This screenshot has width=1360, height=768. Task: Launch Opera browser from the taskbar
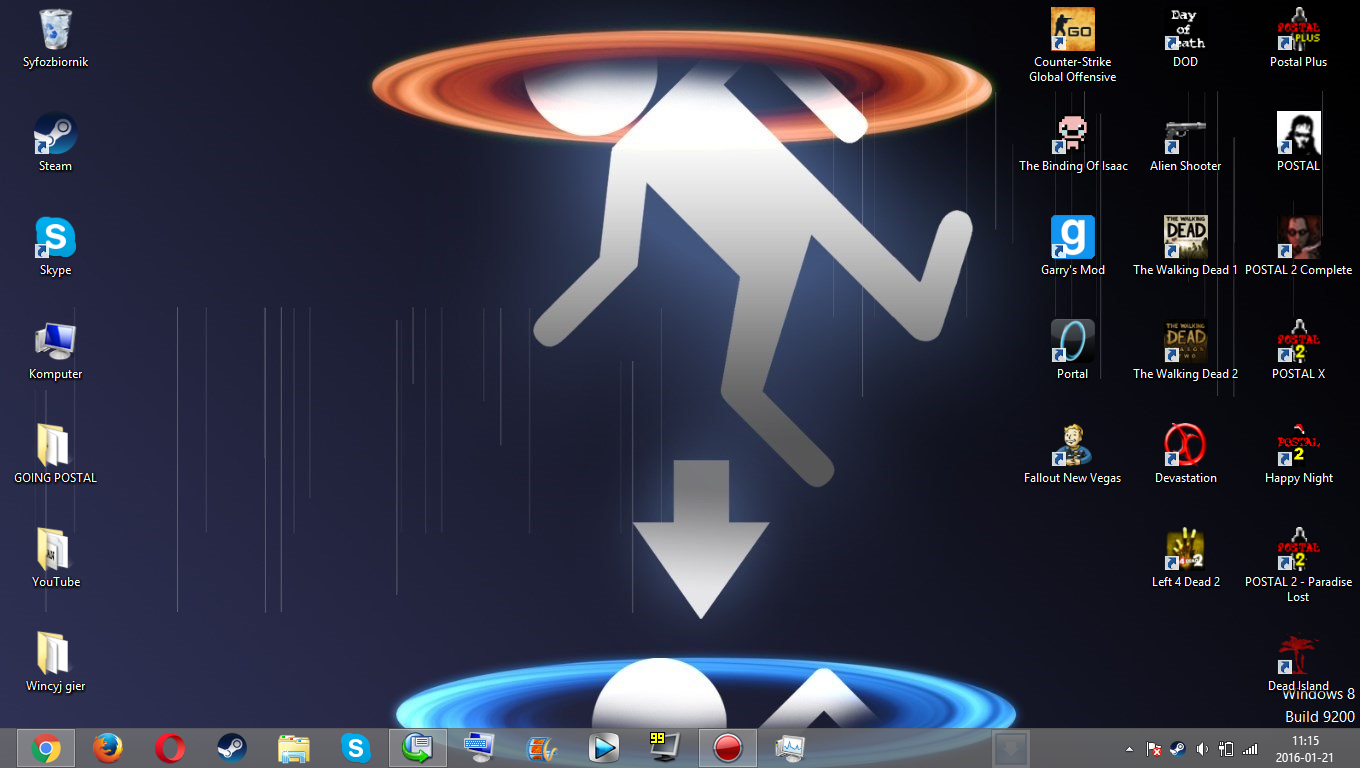point(170,748)
